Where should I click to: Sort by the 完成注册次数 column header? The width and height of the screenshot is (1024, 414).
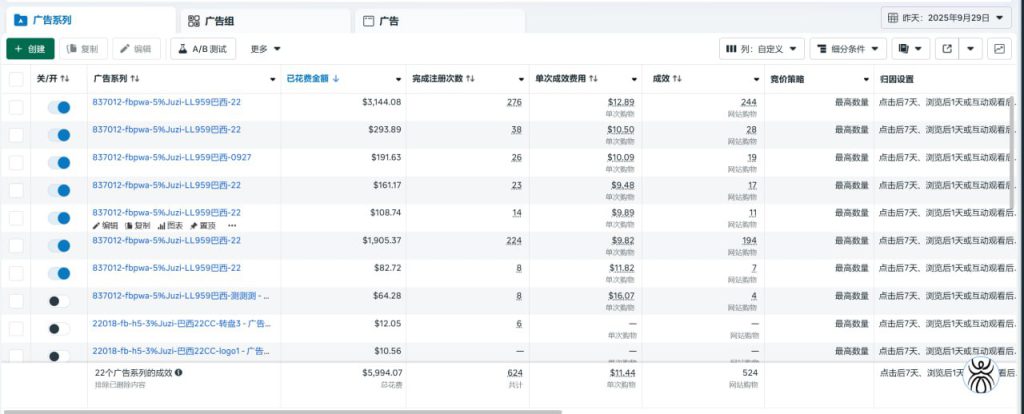point(443,79)
